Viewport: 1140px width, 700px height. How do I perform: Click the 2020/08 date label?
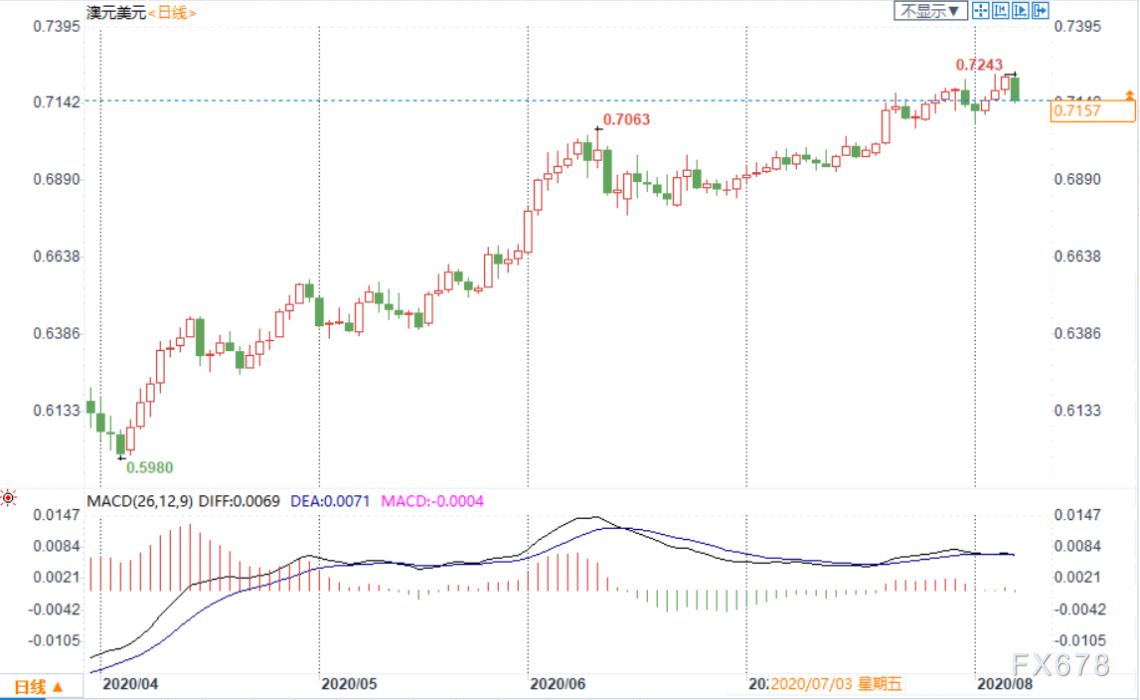[x=1004, y=684]
